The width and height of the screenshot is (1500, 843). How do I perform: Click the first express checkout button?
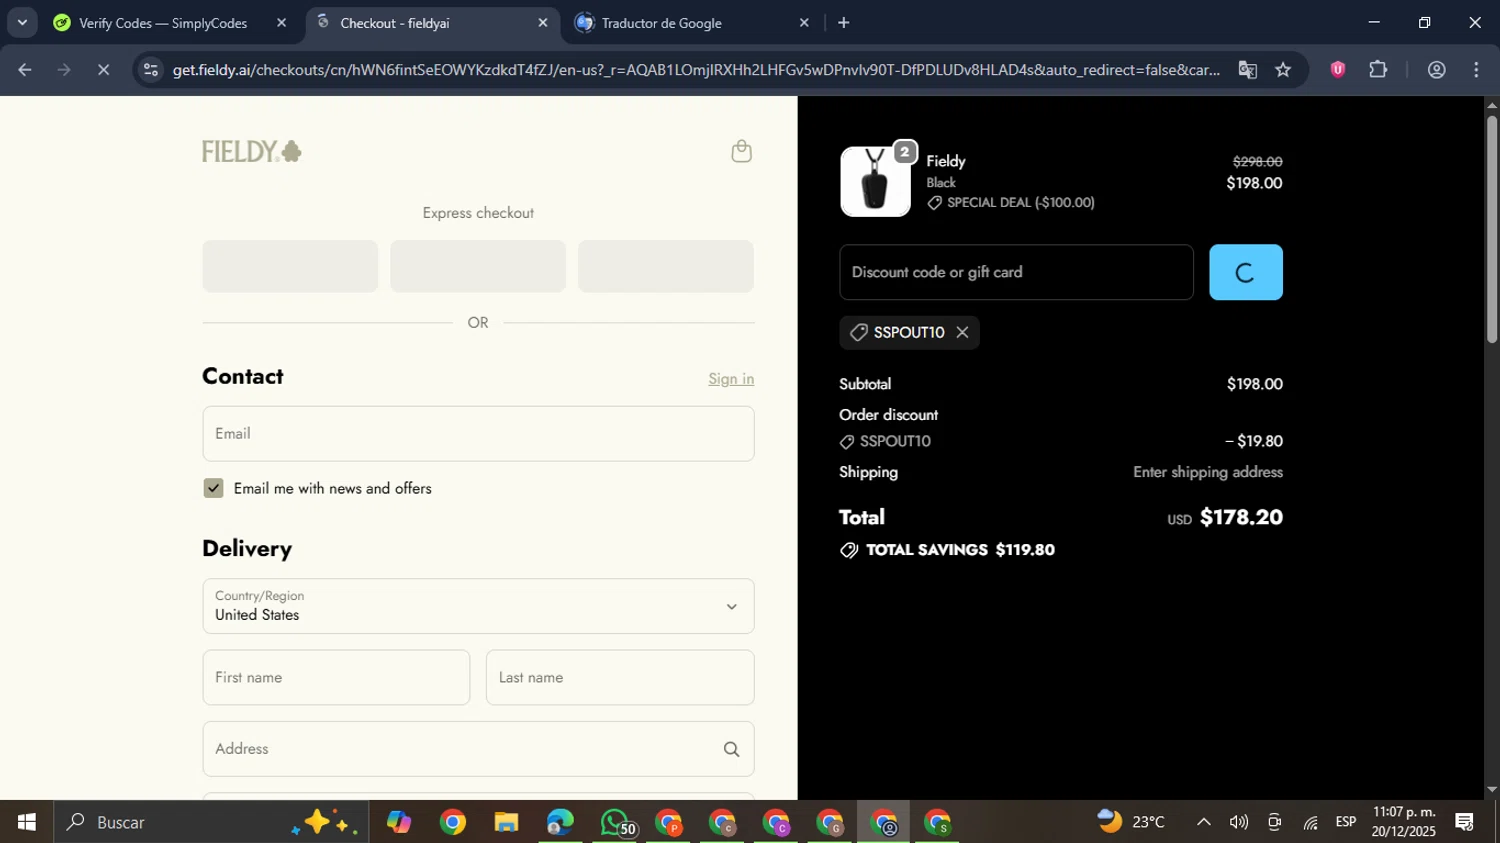290,266
